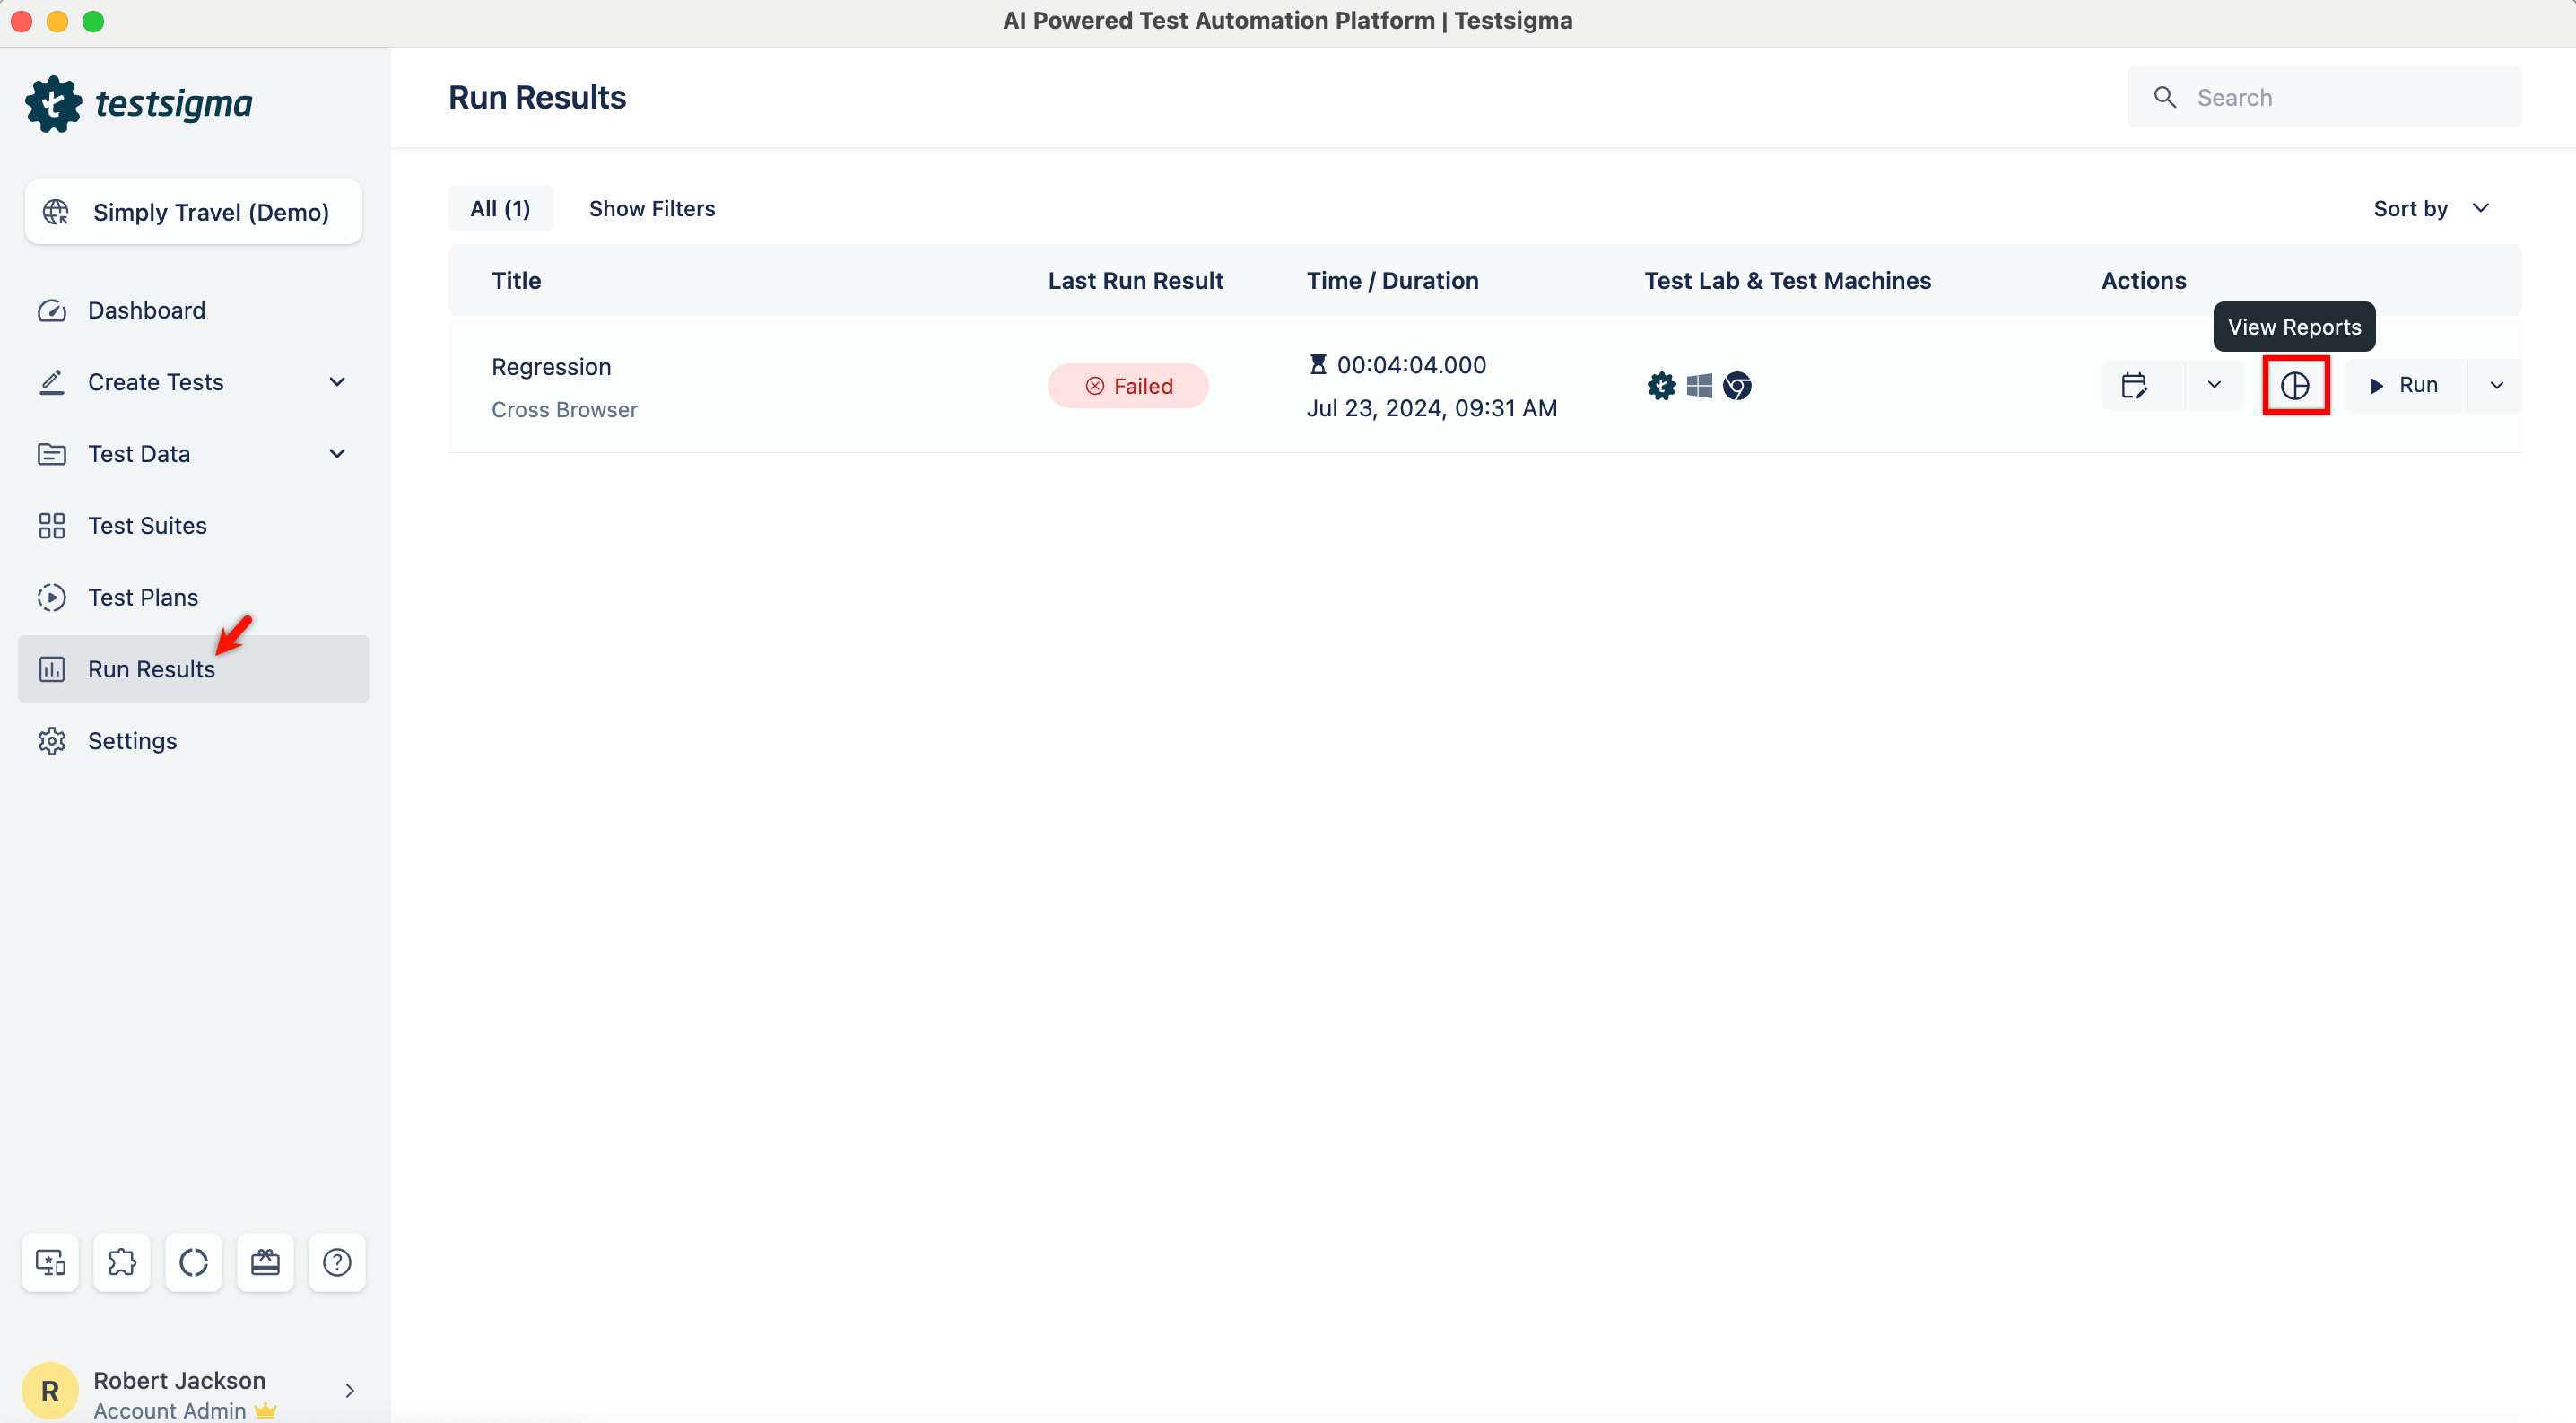
Task: Click the Dashboard gauge icon
Action: (52, 310)
